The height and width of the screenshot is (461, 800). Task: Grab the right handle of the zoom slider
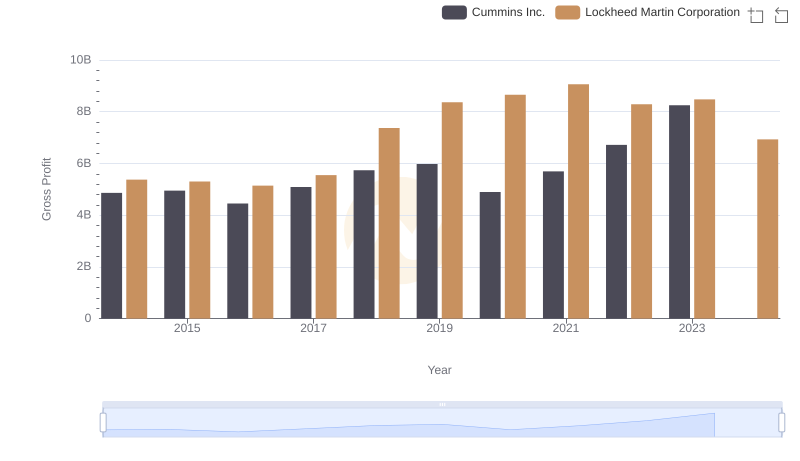pyautogui.click(x=781, y=423)
